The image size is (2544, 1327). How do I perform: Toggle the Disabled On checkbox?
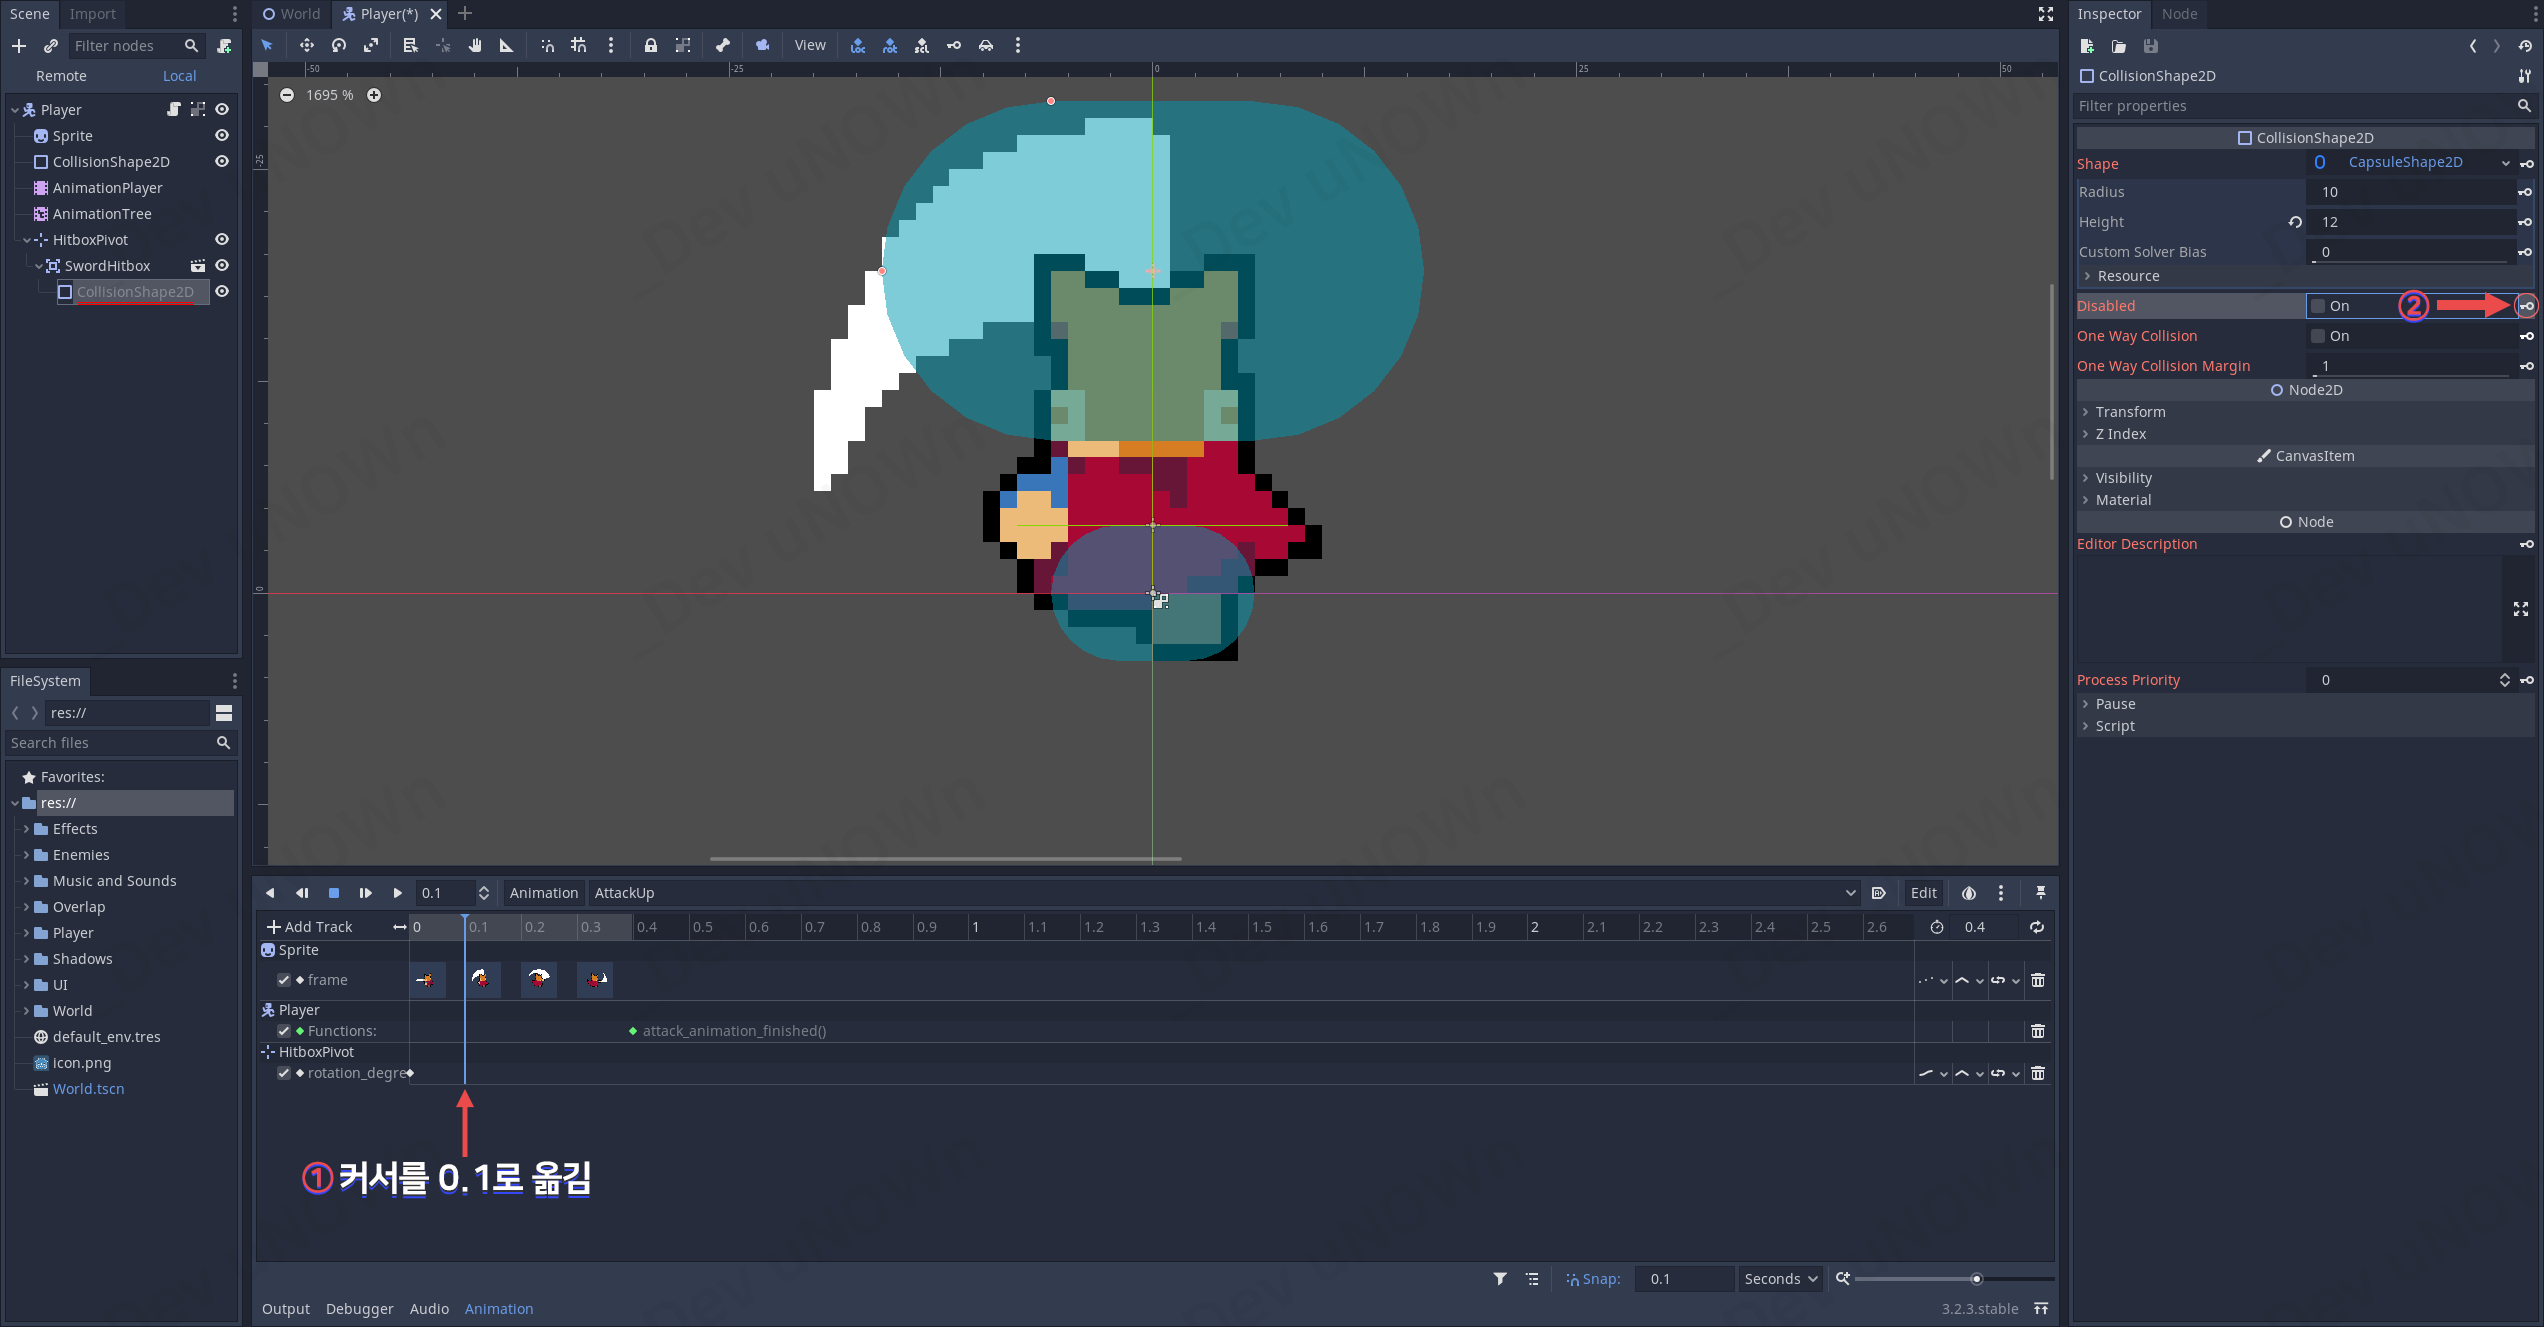(2318, 306)
